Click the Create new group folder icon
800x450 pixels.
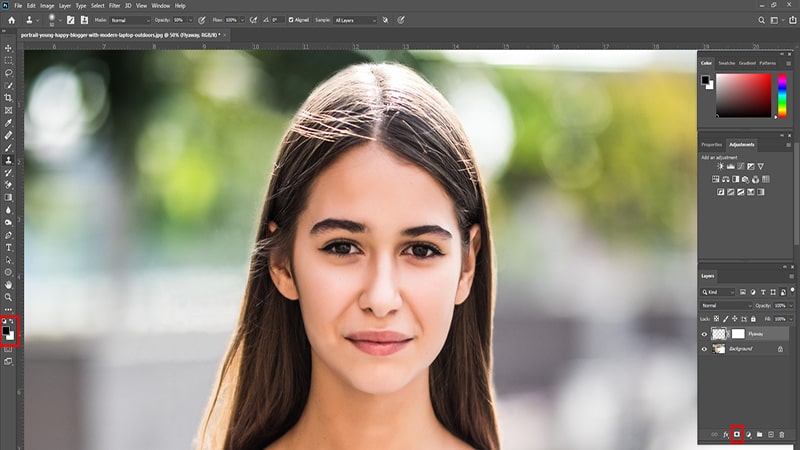coord(760,434)
